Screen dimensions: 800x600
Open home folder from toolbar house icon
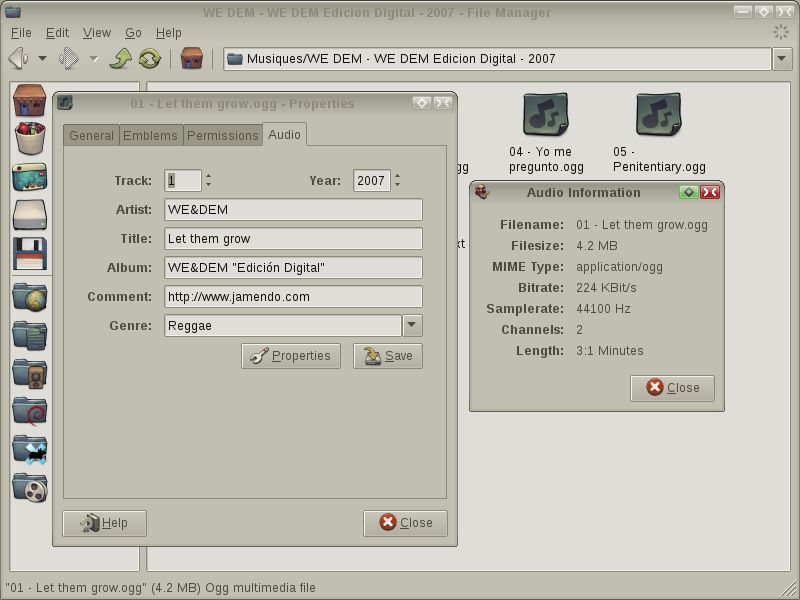(x=192, y=58)
